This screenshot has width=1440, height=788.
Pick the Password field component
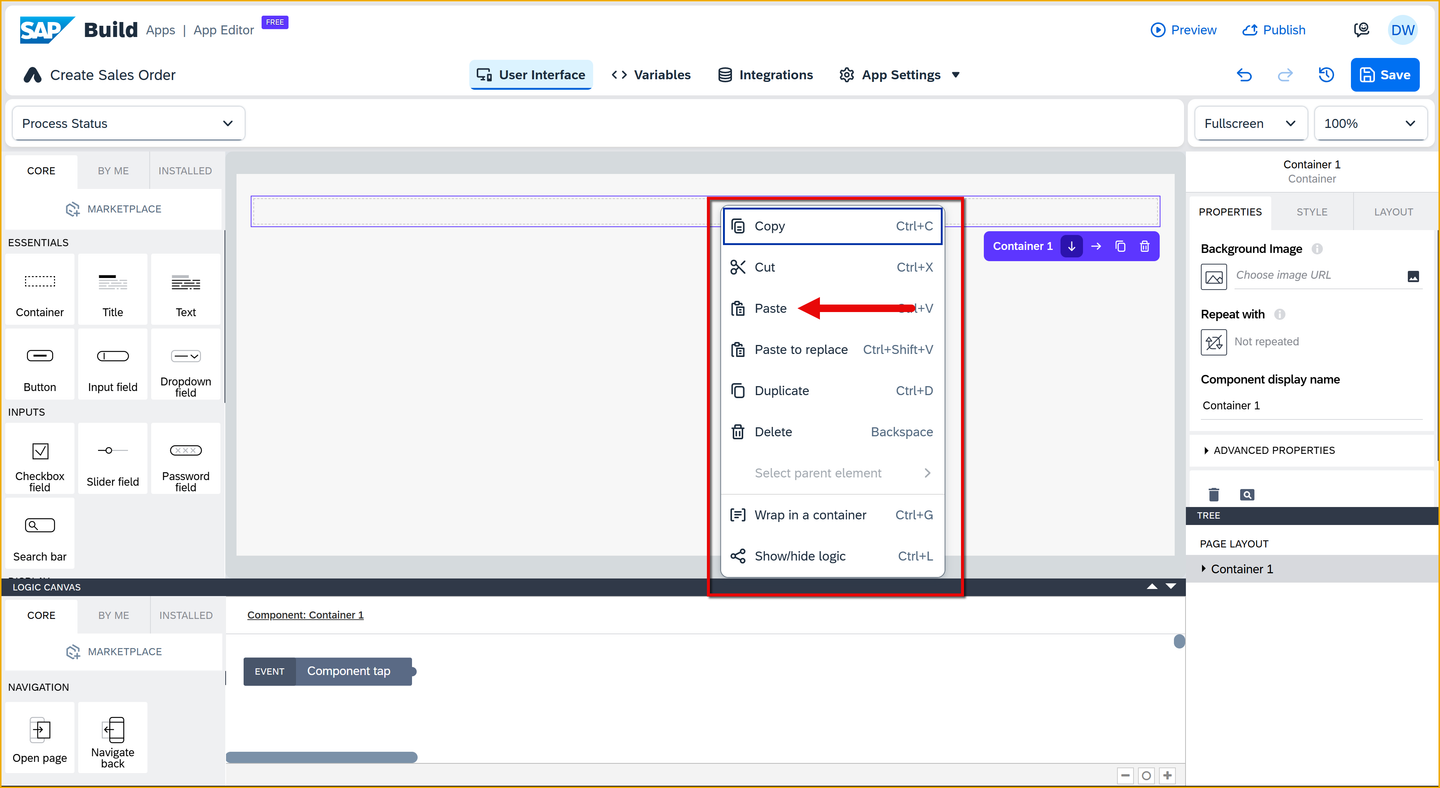(186, 458)
